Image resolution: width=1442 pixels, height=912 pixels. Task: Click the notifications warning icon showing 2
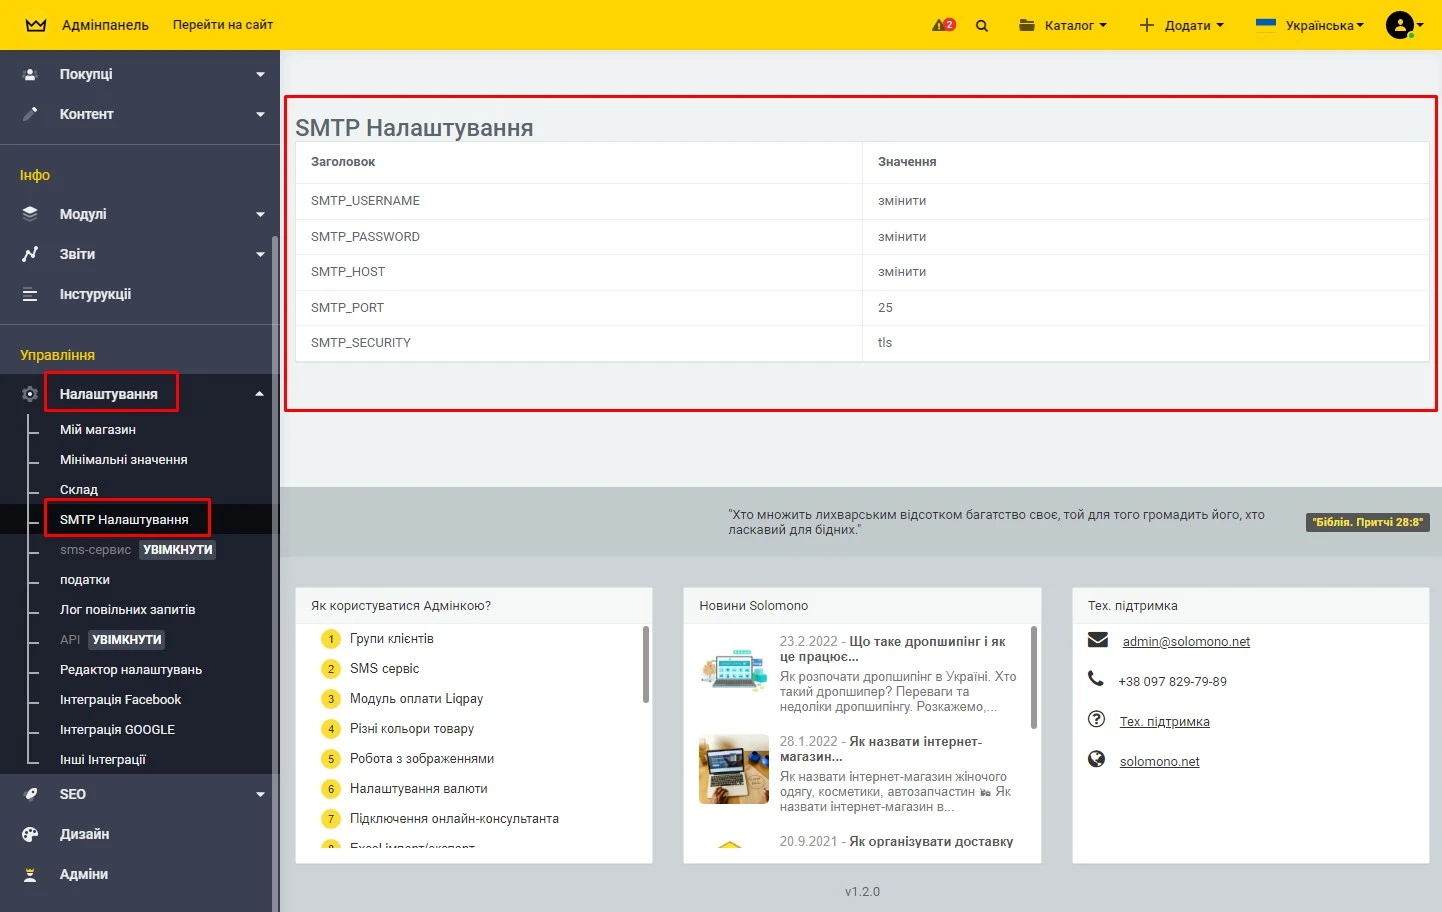[x=941, y=24]
